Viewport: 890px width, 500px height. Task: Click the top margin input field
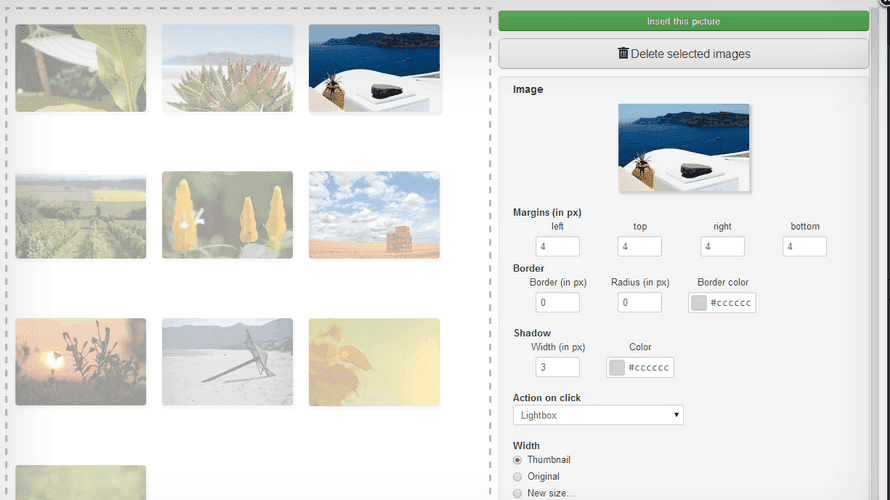click(x=639, y=246)
